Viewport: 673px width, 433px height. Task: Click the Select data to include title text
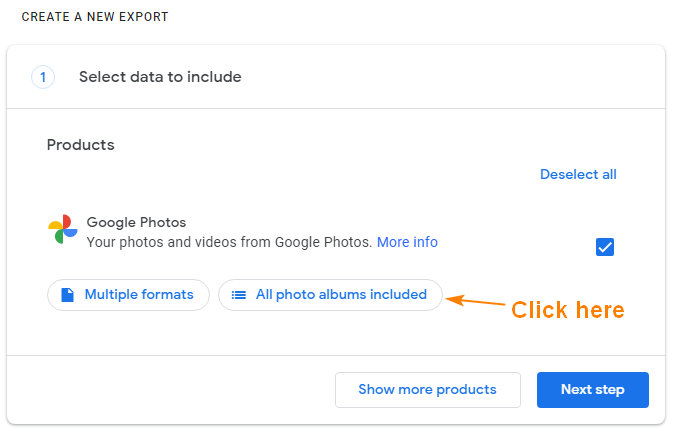[x=160, y=77]
